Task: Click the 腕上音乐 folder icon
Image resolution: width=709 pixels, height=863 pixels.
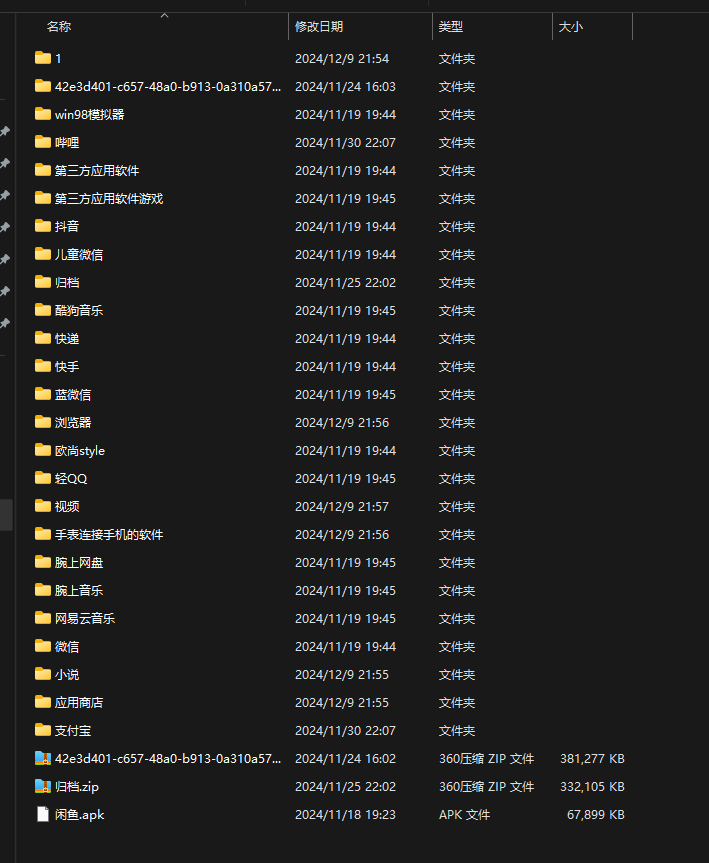Action: (x=42, y=590)
